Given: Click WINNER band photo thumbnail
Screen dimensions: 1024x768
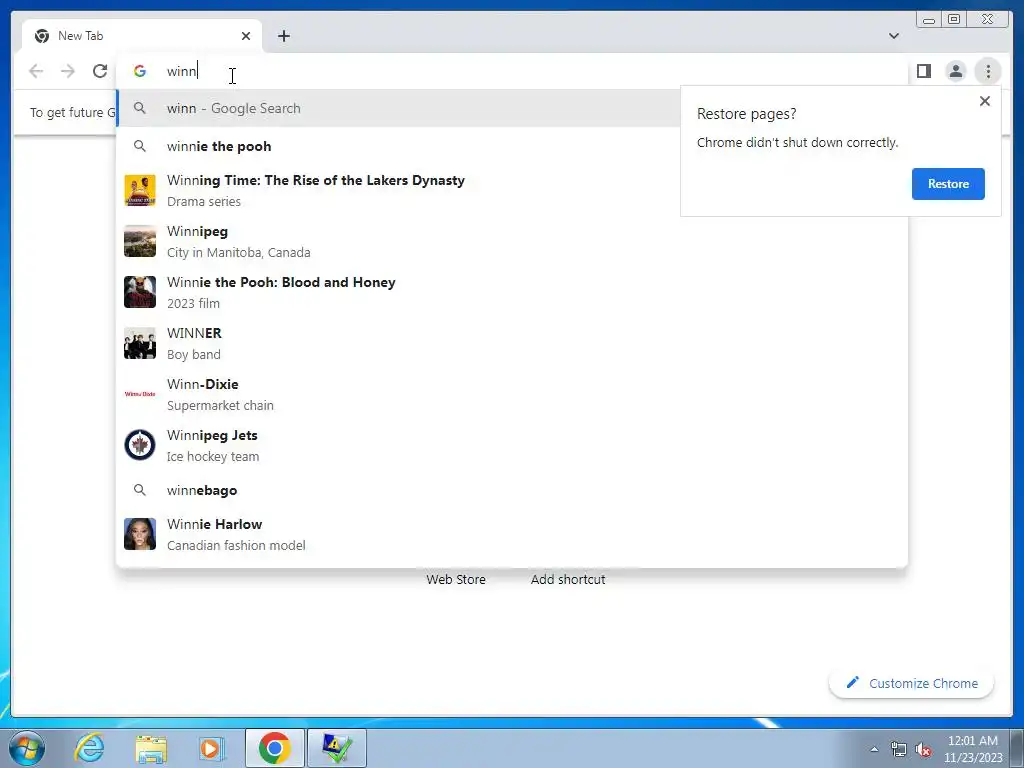Looking at the screenshot, I should (x=140, y=343).
